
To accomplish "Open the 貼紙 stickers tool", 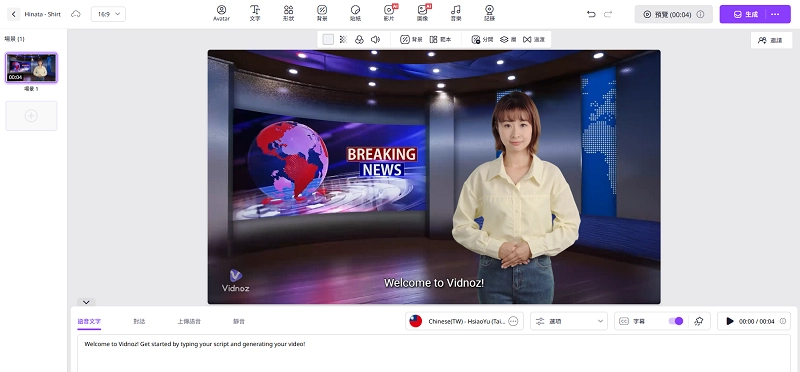I will point(355,13).
